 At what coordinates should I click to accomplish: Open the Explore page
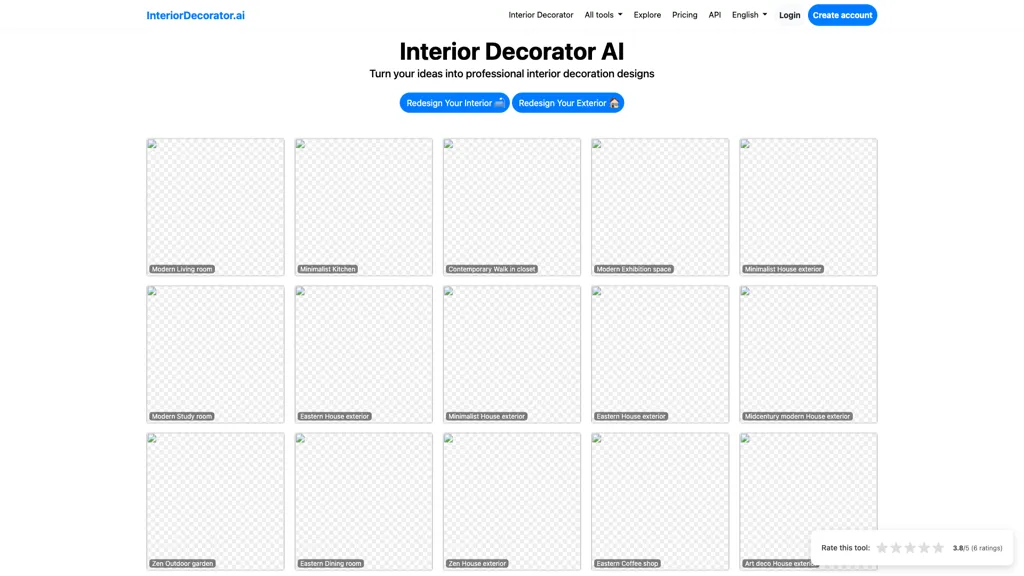(x=647, y=14)
